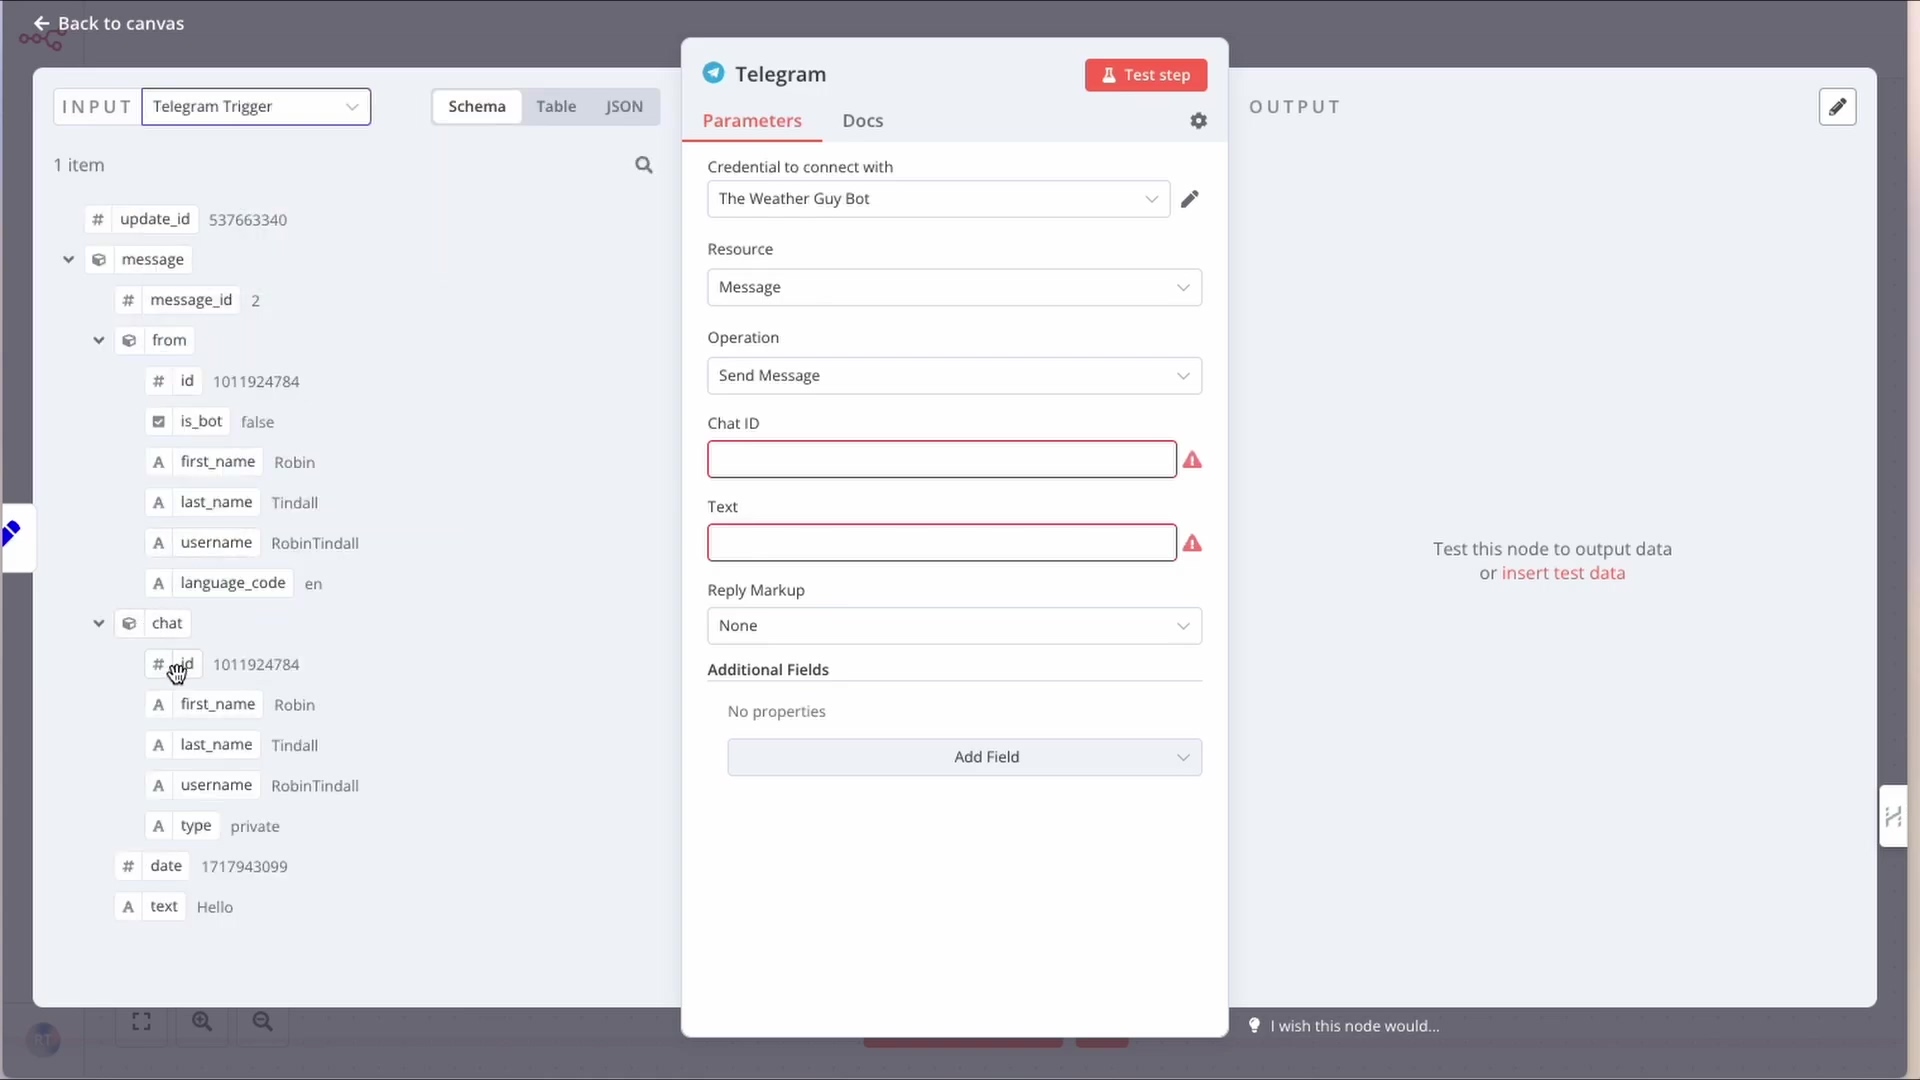Click into the Chat ID input field
The height and width of the screenshot is (1080, 1920).
point(941,460)
